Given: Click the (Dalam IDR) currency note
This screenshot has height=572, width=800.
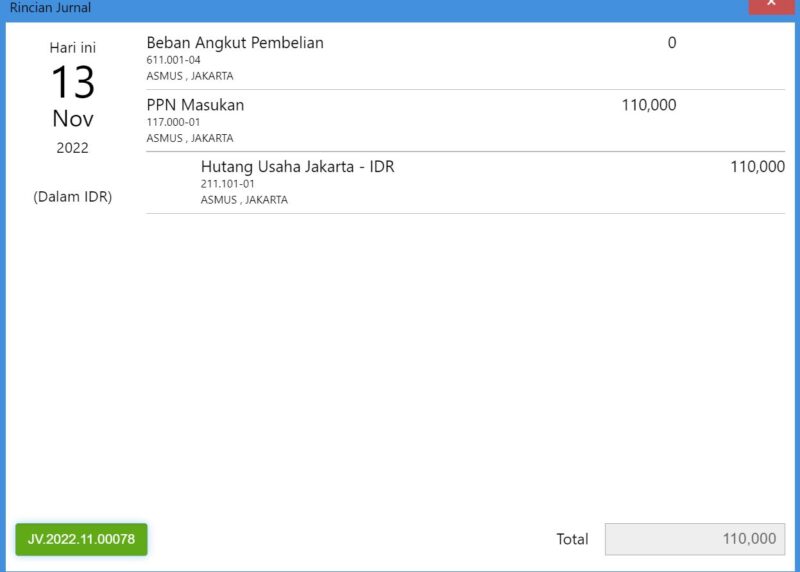Looking at the screenshot, I should (x=72, y=197).
